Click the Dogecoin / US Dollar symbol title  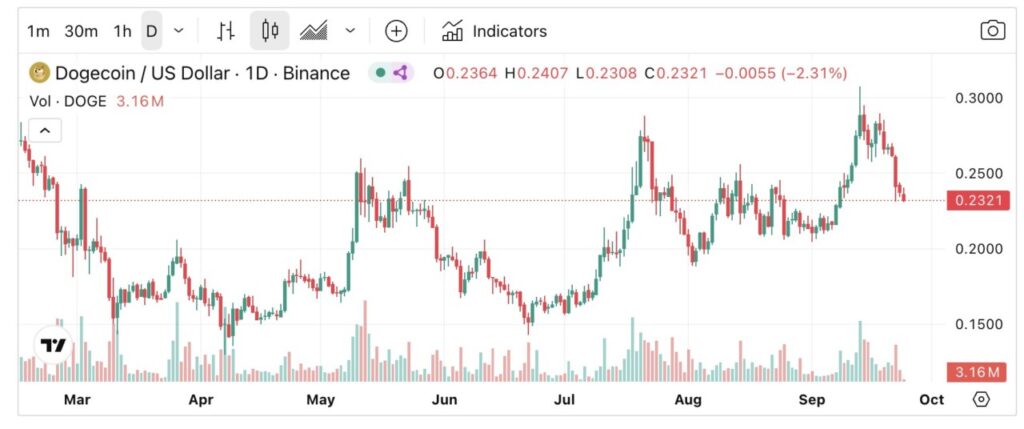(202, 73)
